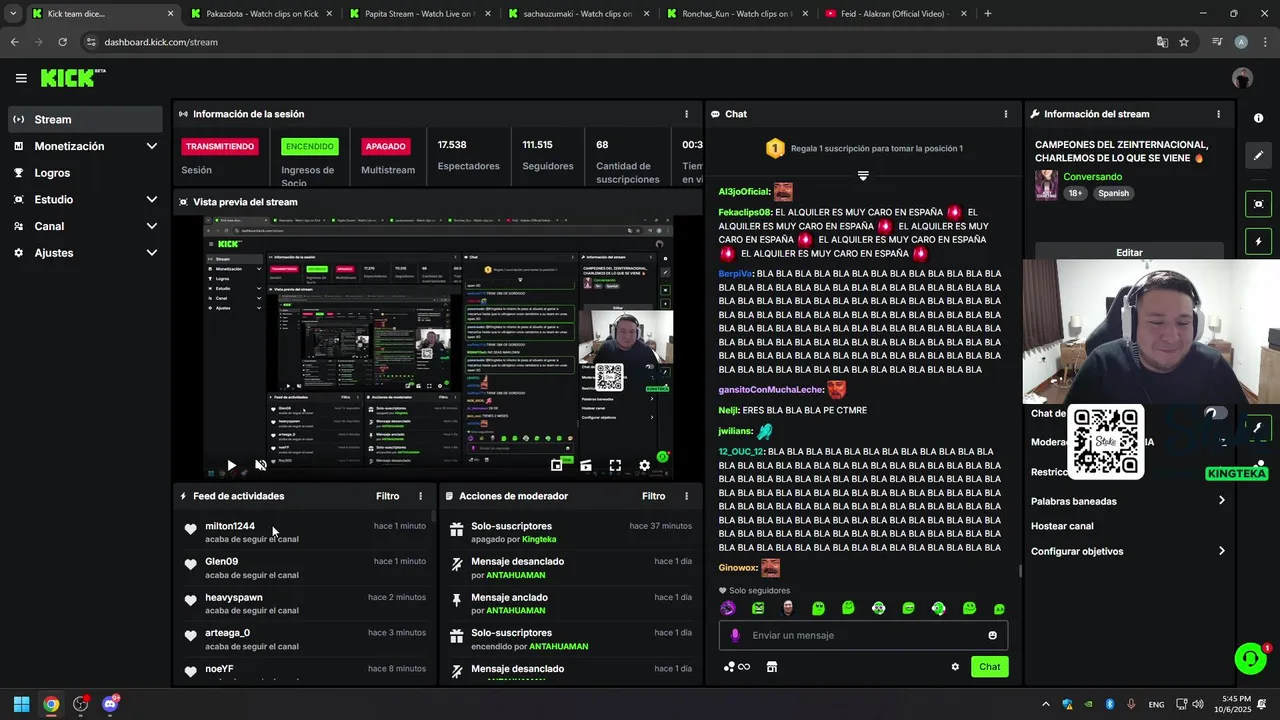Click milton1244 in activity feed
This screenshot has height=720, width=1280.
pyautogui.click(x=230, y=526)
